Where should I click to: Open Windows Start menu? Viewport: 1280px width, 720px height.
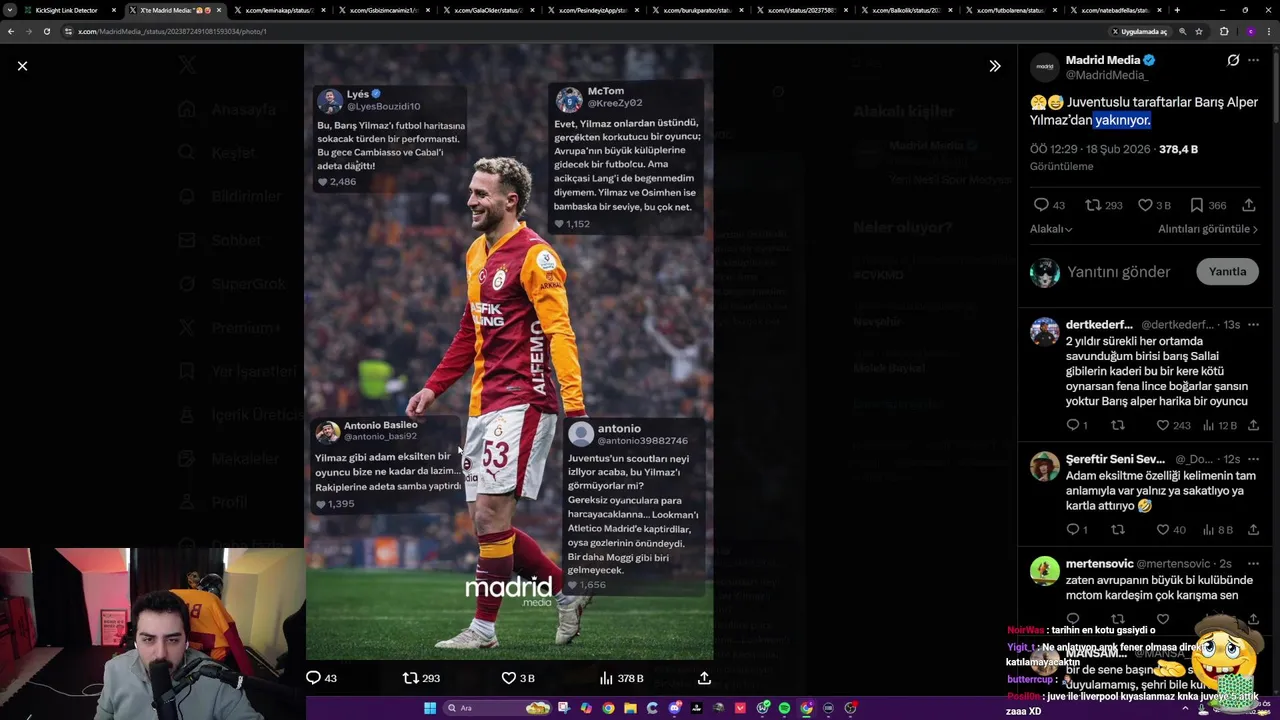430,708
